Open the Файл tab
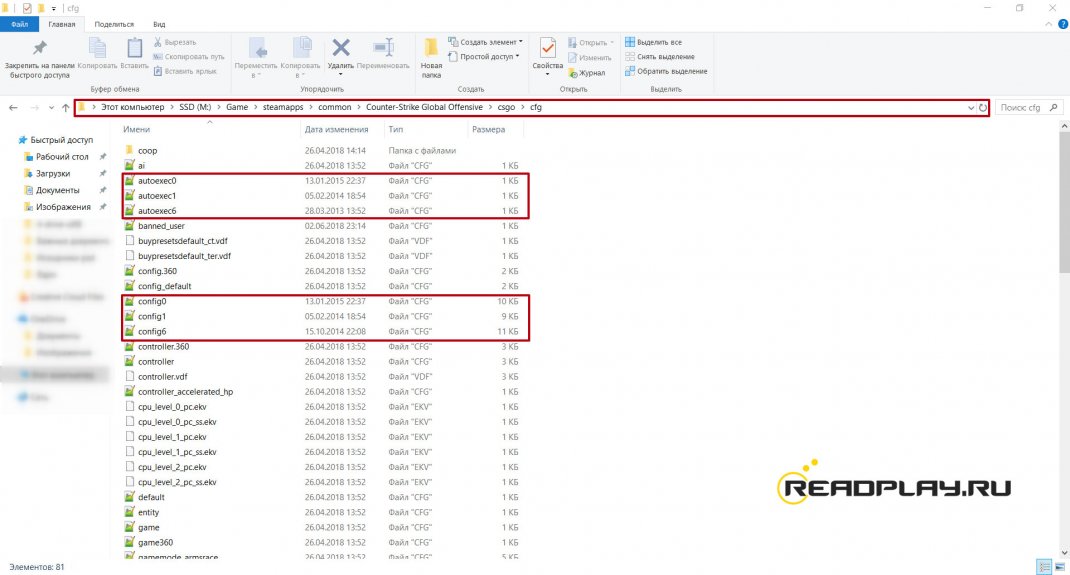The image size is (1070, 575). pyautogui.click(x=20, y=24)
